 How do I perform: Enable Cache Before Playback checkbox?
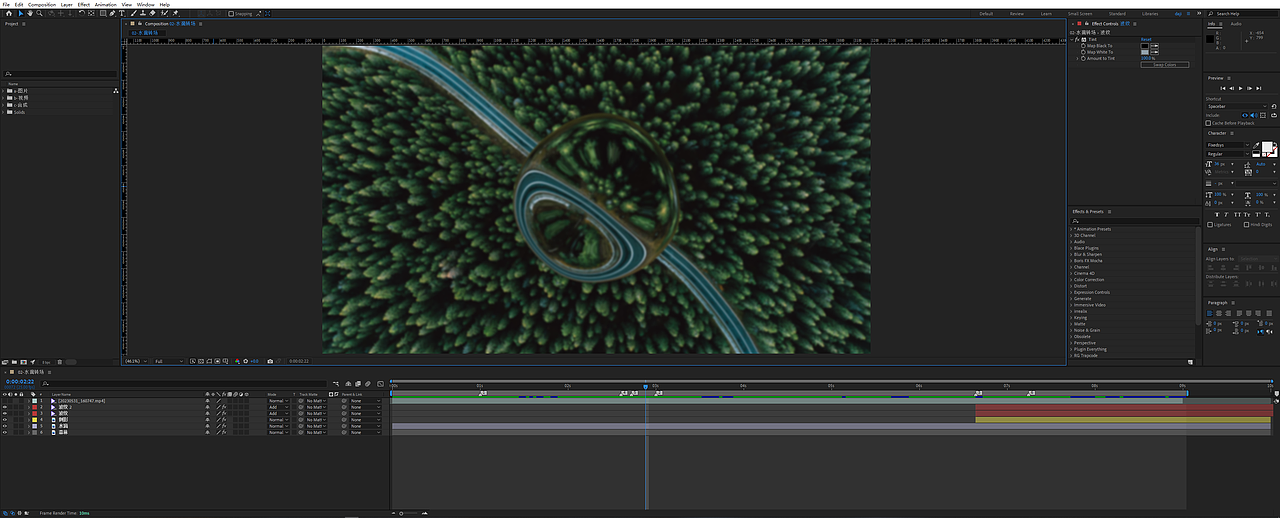click(x=1209, y=123)
